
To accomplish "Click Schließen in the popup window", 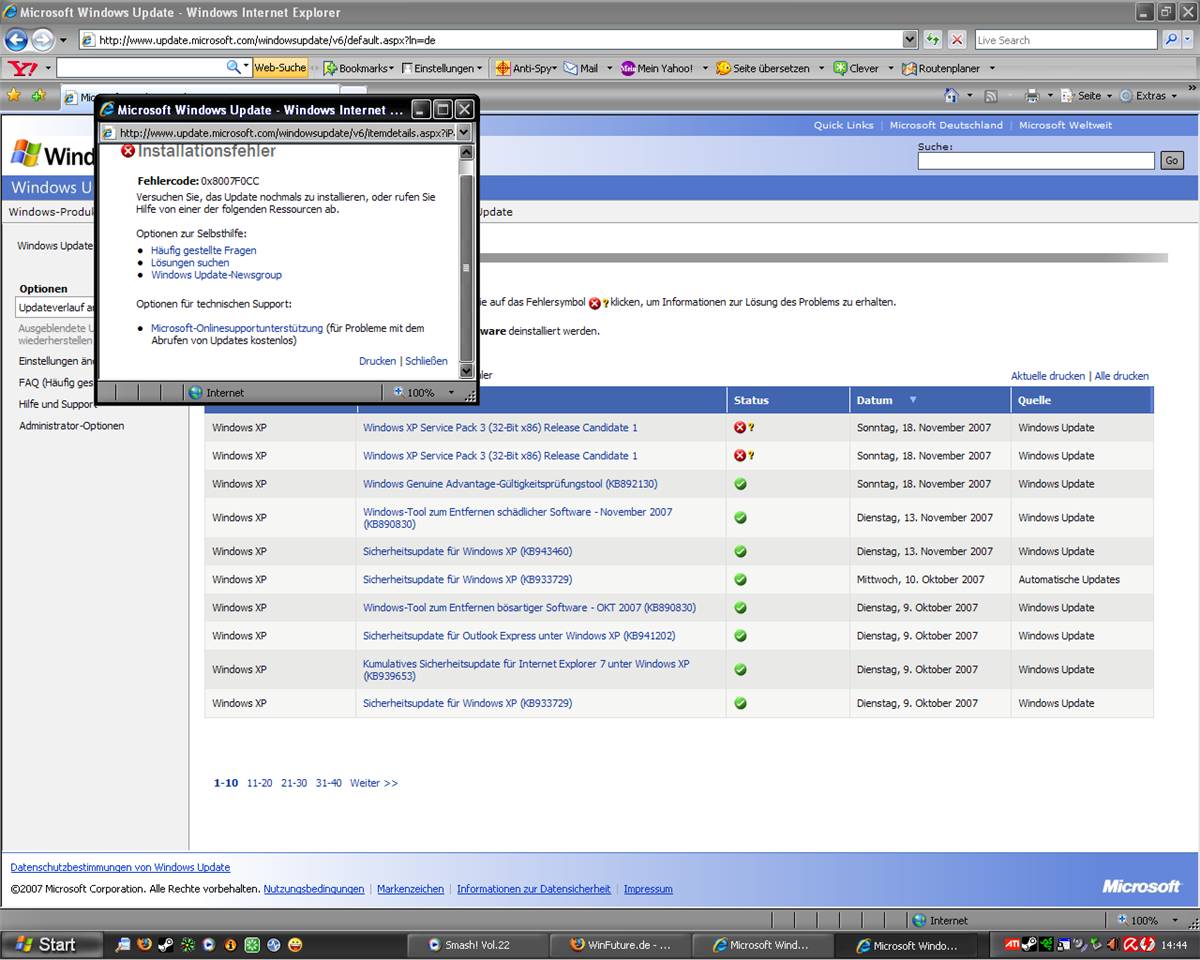I will pyautogui.click(x=426, y=361).
